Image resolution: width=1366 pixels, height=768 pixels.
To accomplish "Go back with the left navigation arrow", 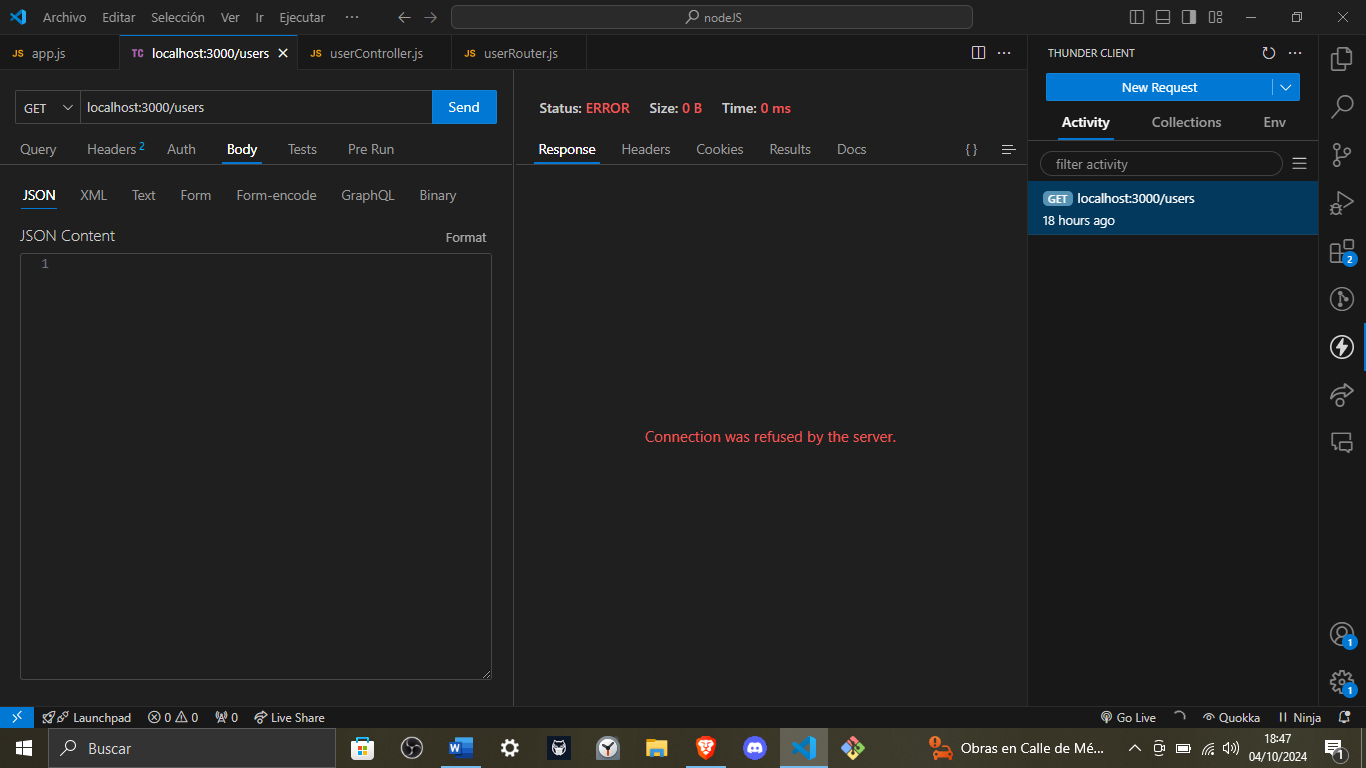I will 404,17.
